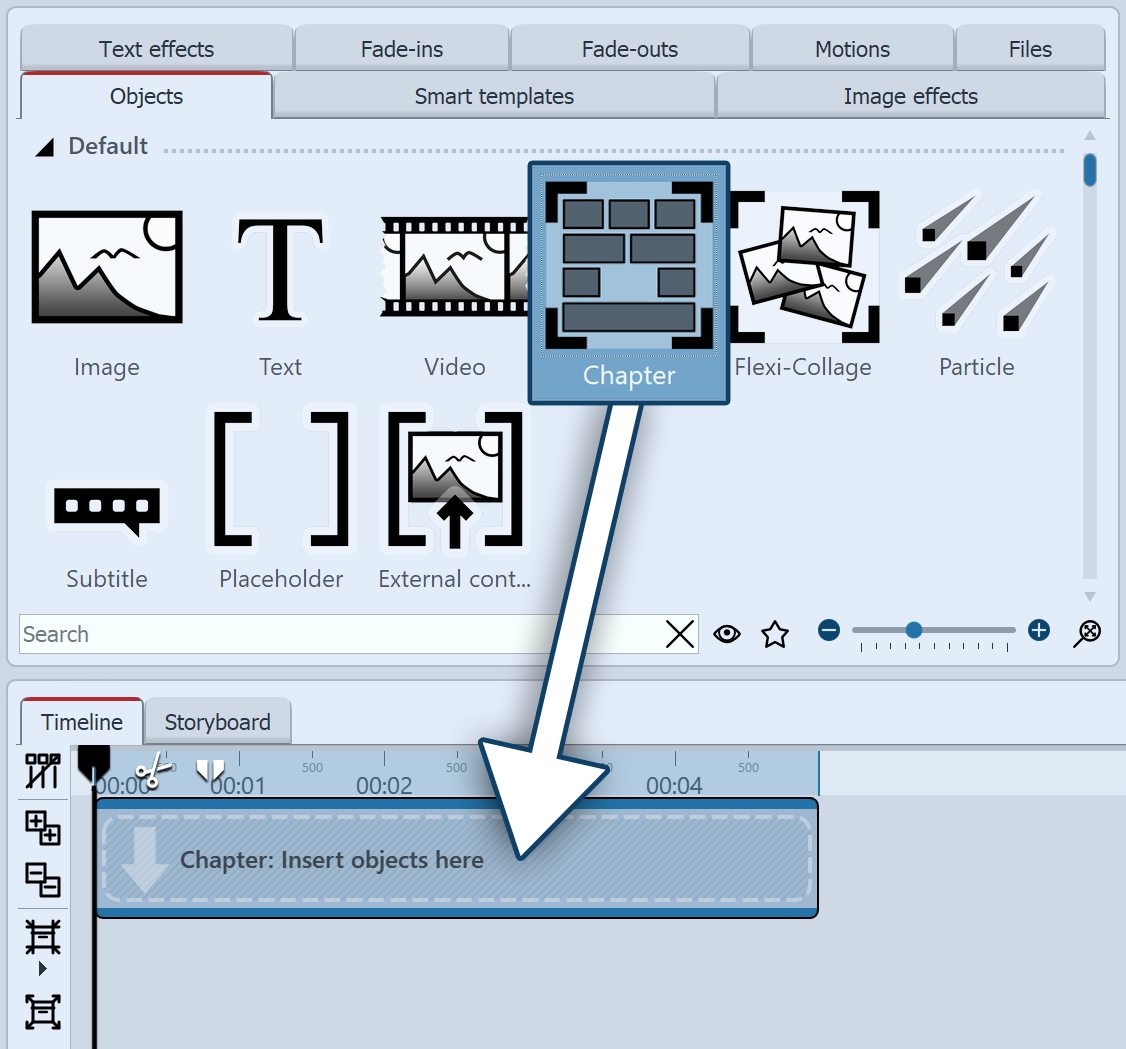Click the plus zoom-in button

(1039, 630)
